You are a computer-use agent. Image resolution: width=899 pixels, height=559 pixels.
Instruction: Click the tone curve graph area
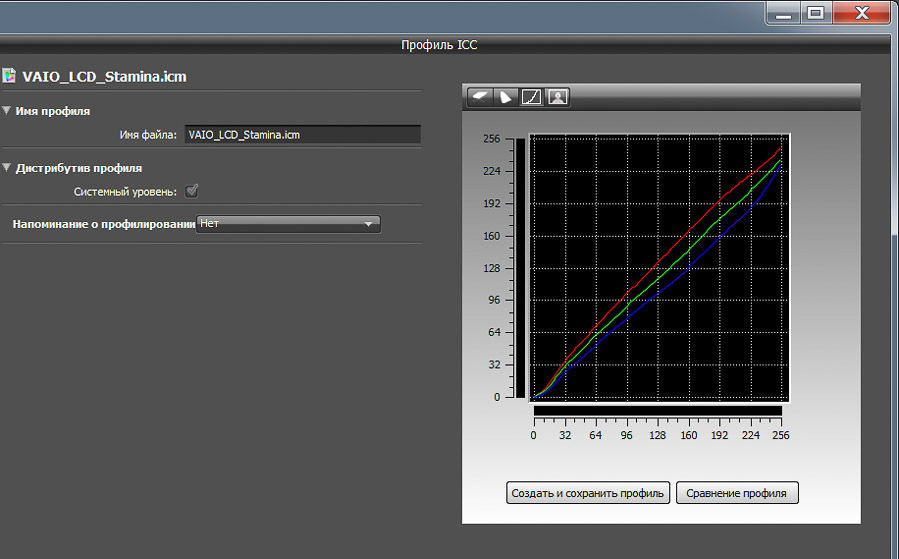[659, 268]
